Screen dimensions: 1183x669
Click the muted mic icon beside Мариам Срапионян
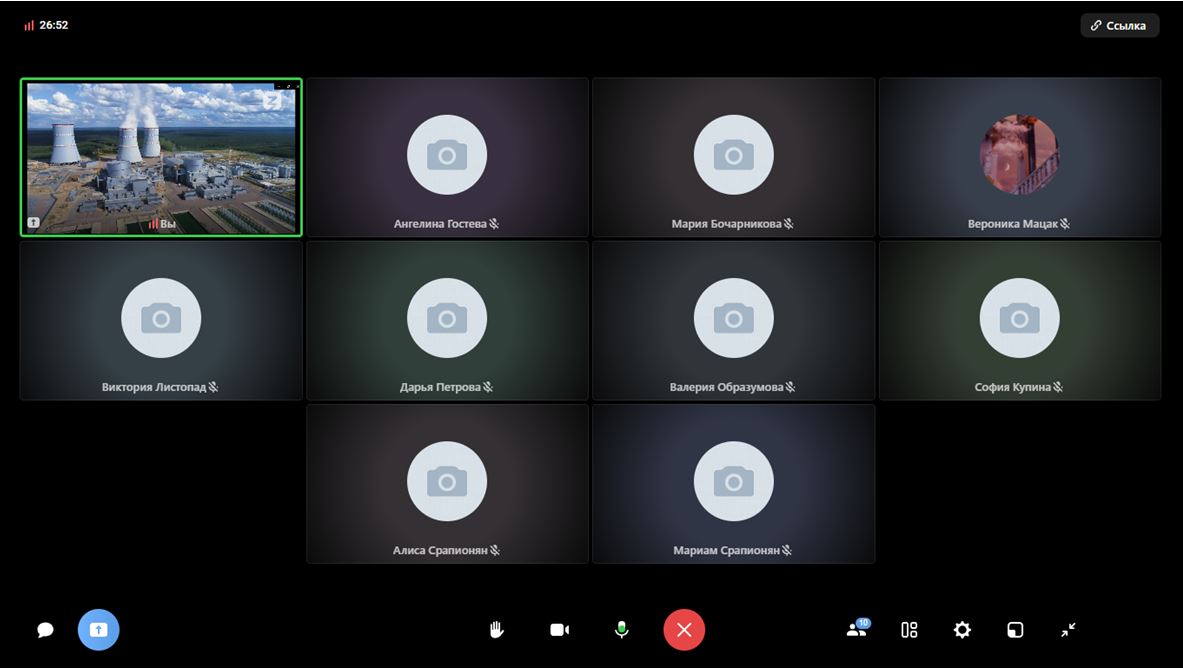(x=787, y=551)
